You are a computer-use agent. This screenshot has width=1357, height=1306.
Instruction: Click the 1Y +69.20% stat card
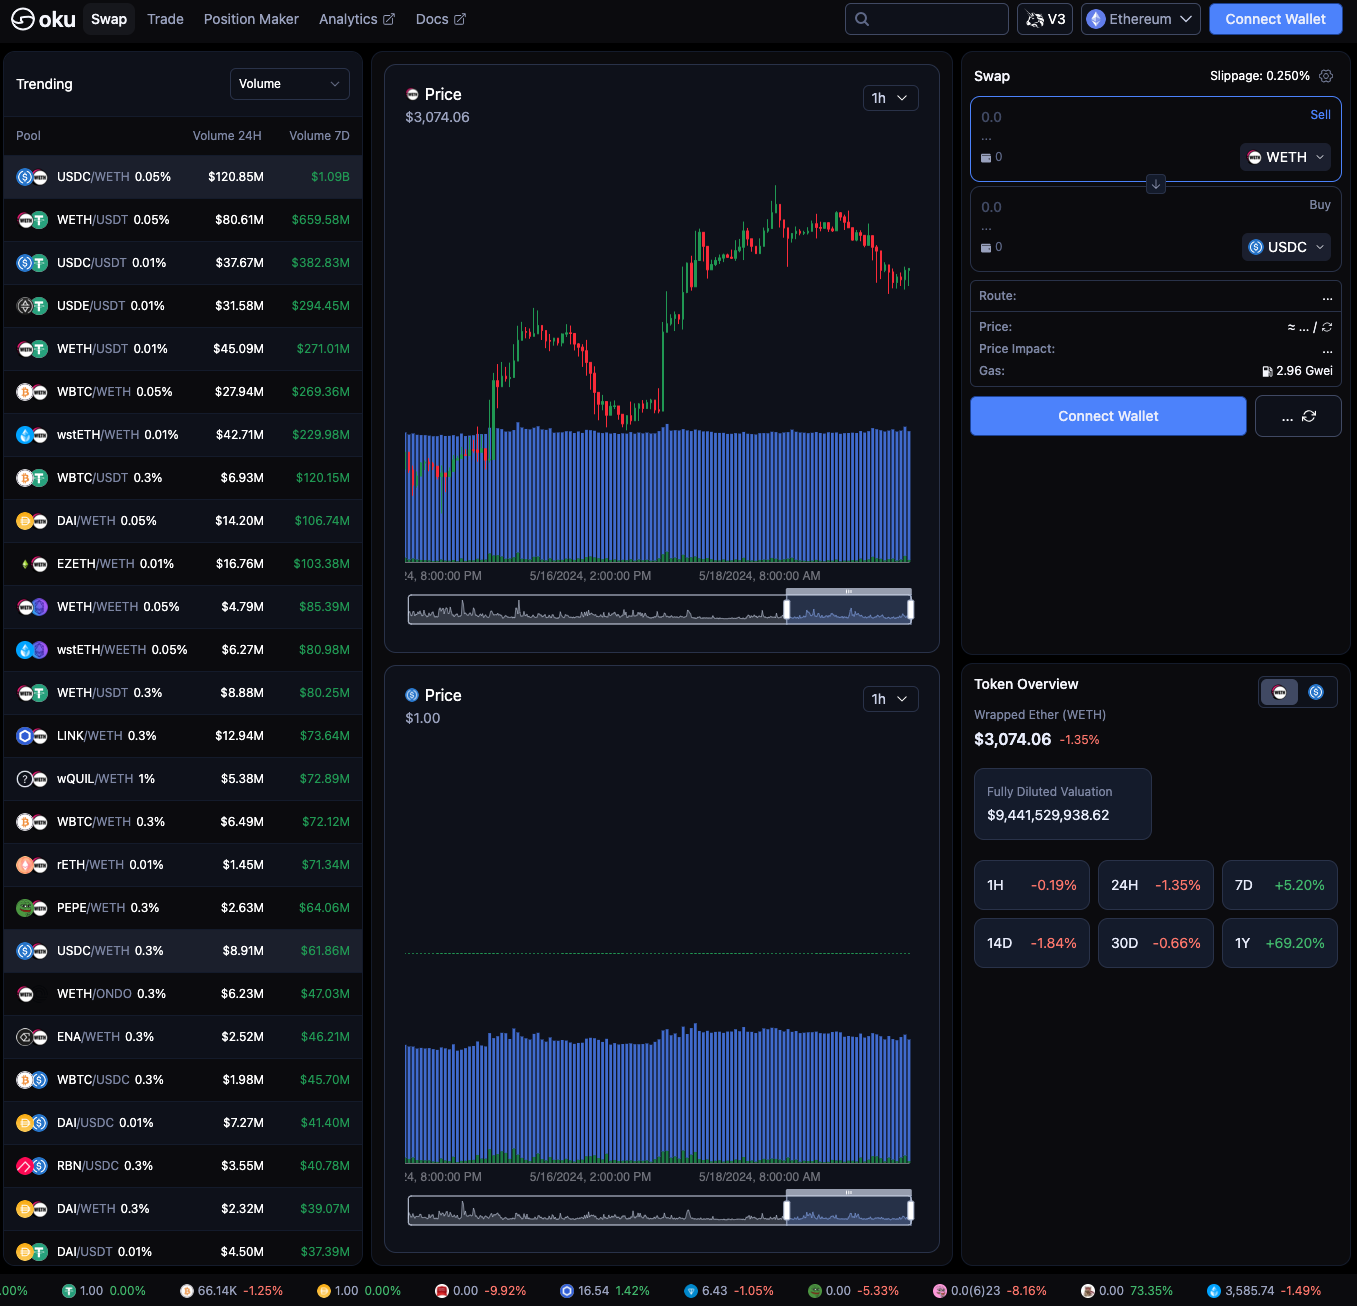coord(1279,943)
